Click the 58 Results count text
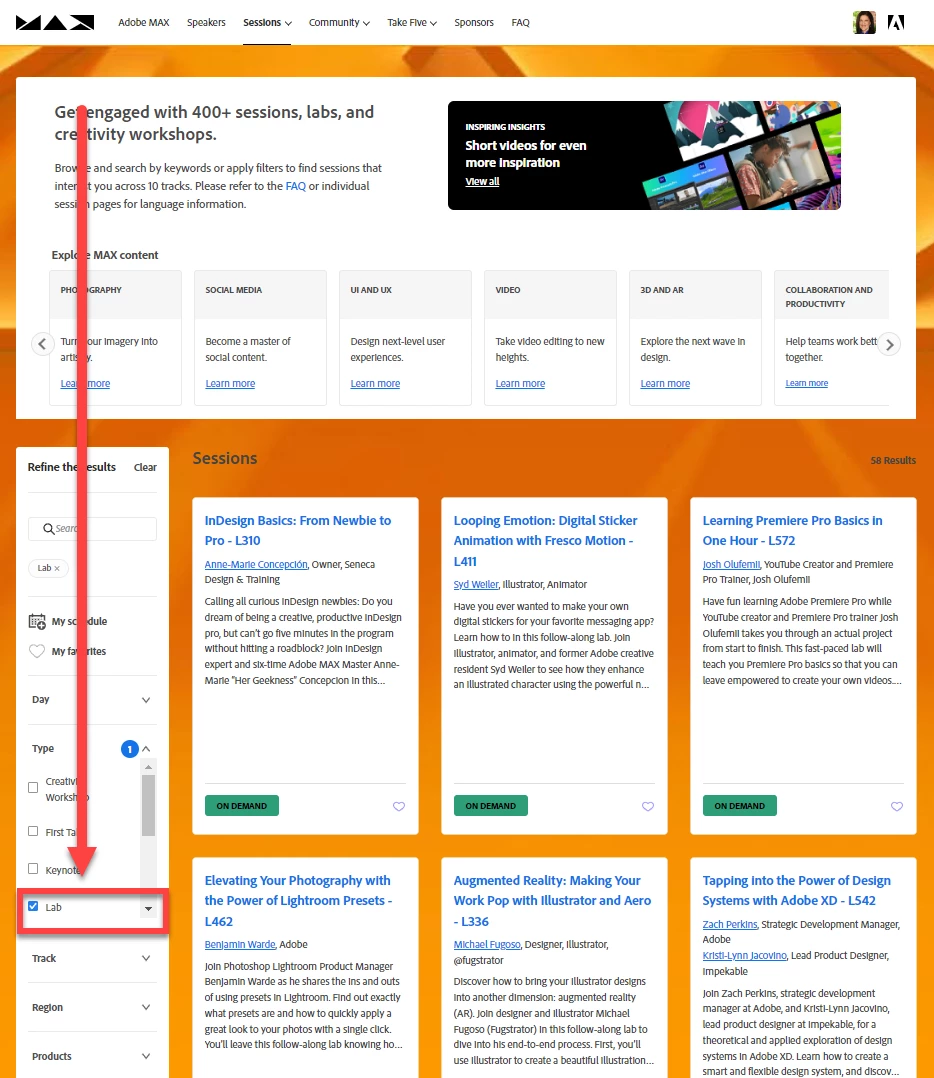 click(893, 461)
